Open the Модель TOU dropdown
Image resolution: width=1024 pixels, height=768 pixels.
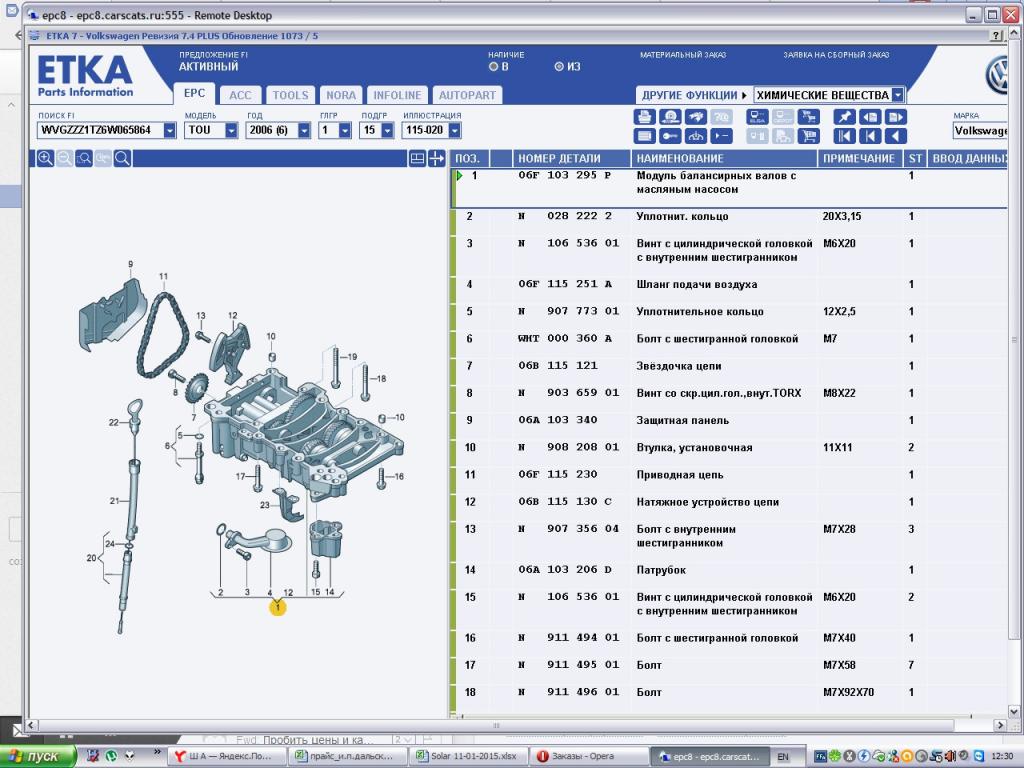231,131
